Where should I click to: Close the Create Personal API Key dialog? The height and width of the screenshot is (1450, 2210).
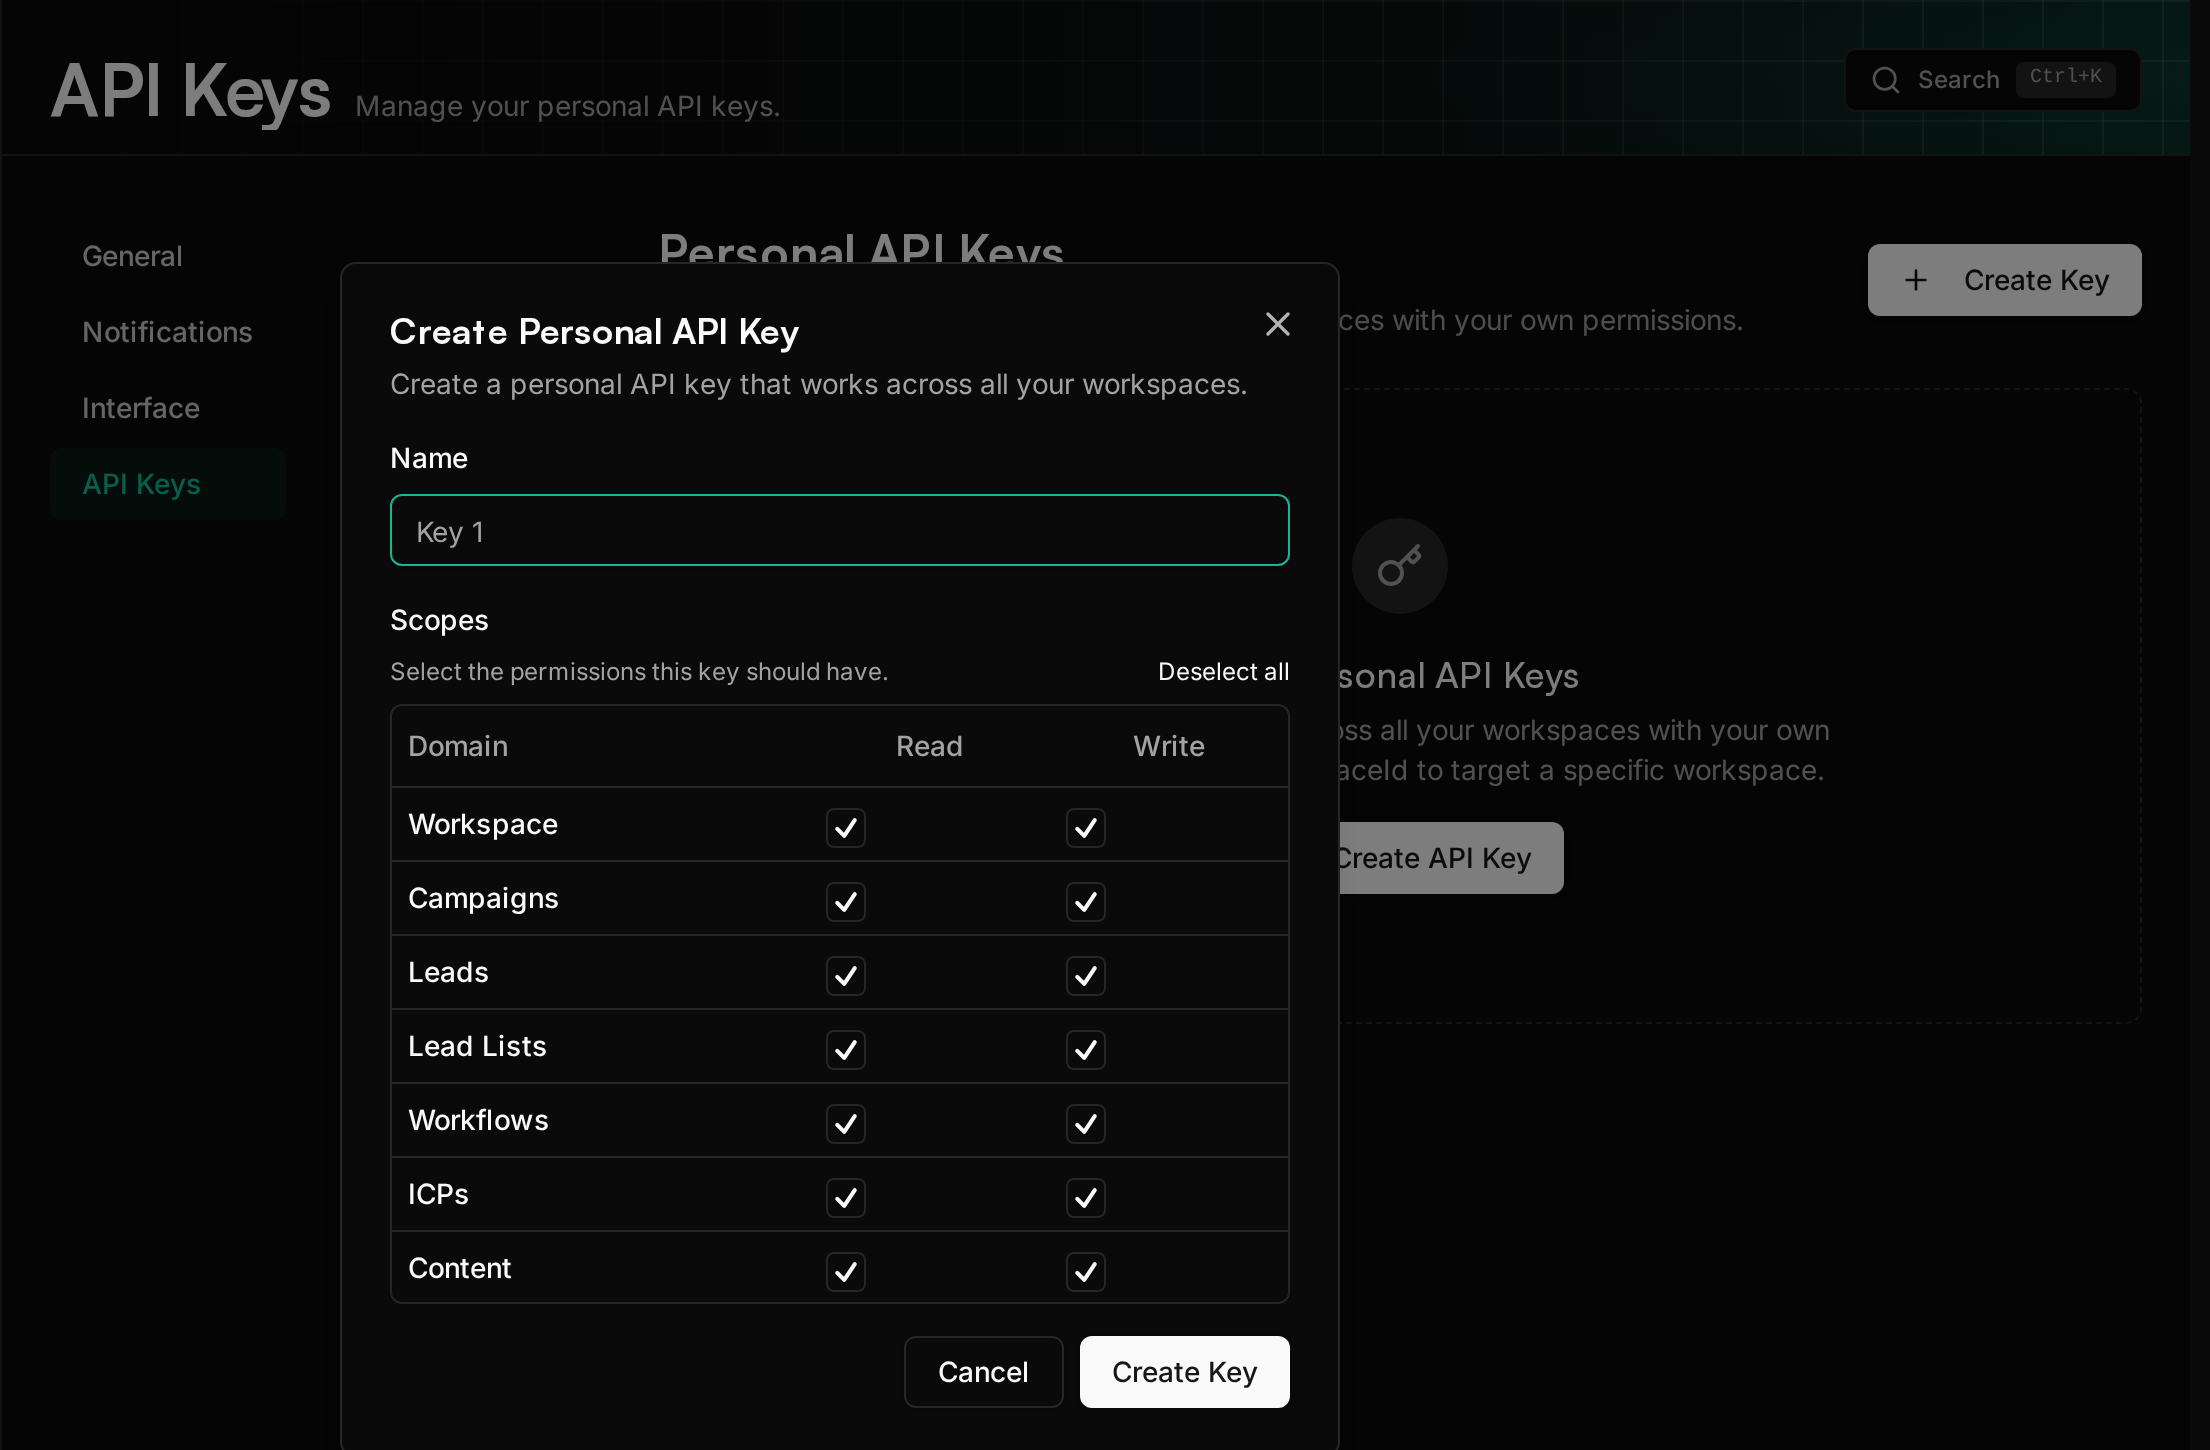point(1277,324)
